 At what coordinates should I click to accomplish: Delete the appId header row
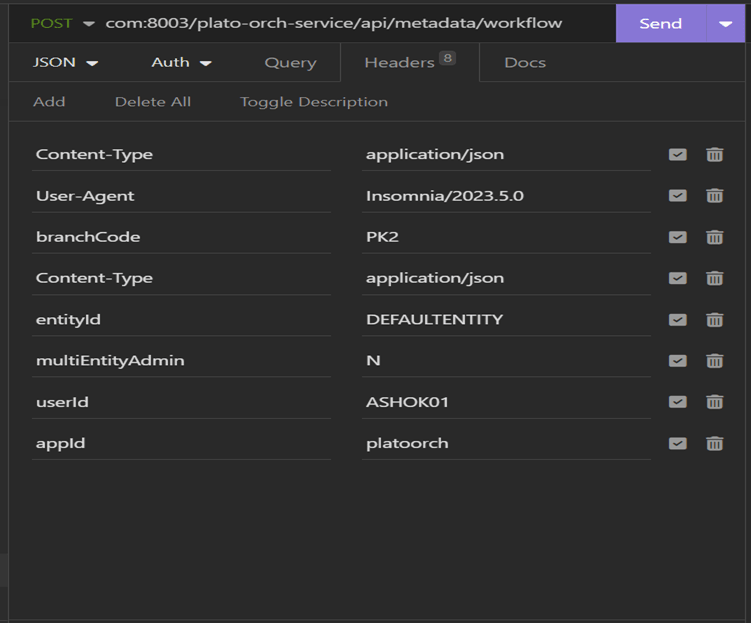[714, 443]
